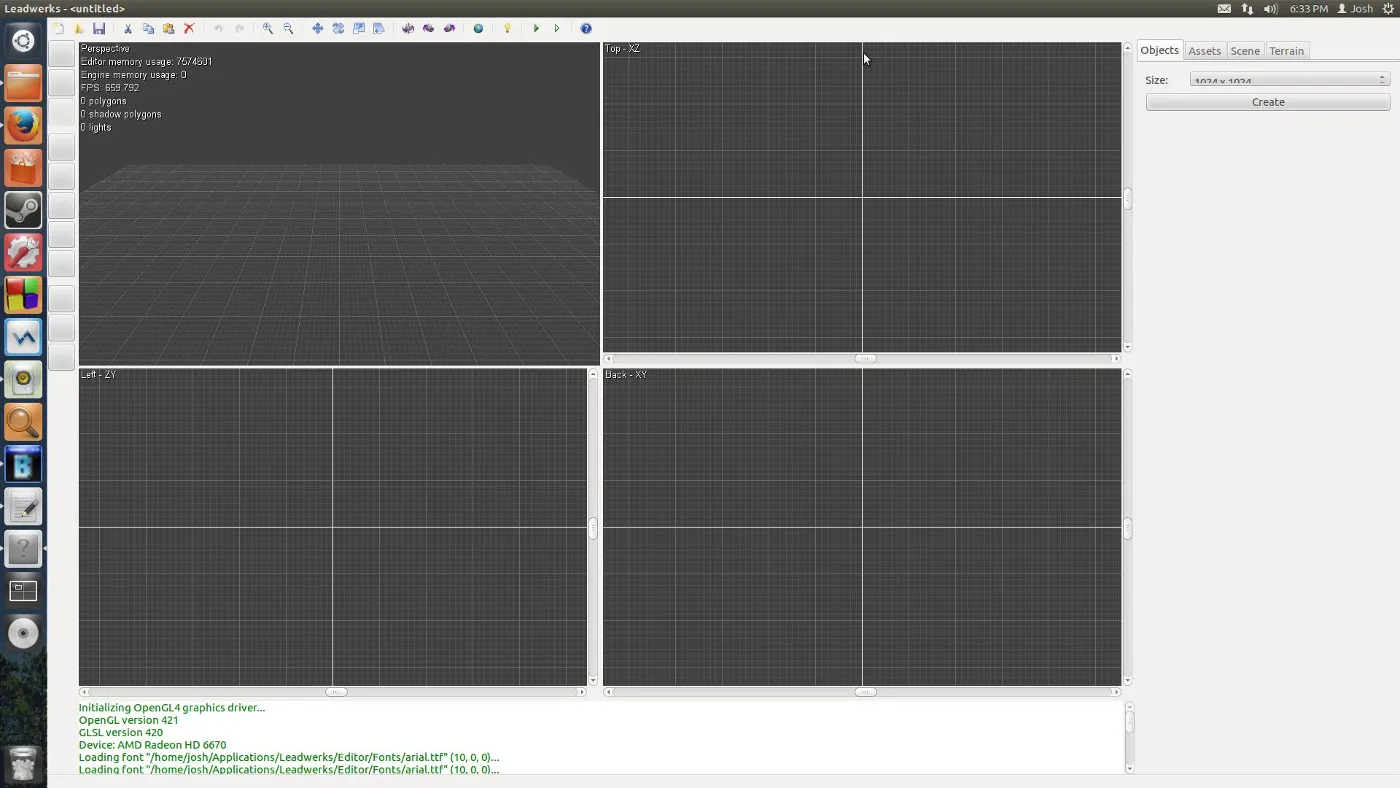The image size is (1400, 788).
Task: Open the terrain Size dropdown
Action: (1289, 80)
